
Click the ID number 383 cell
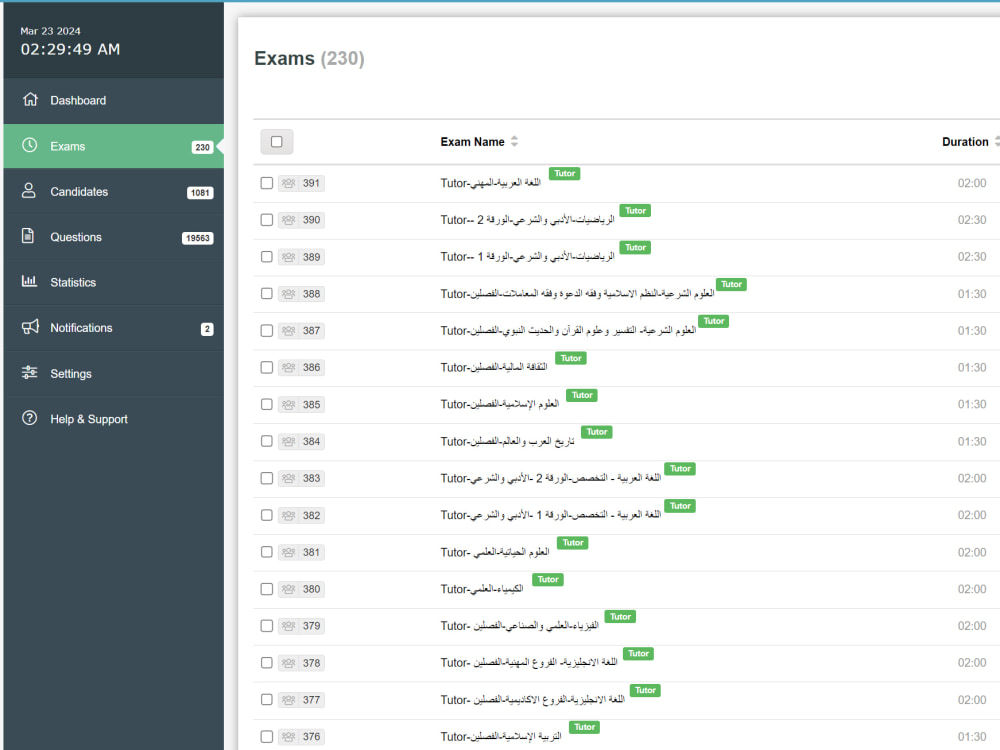coord(311,478)
